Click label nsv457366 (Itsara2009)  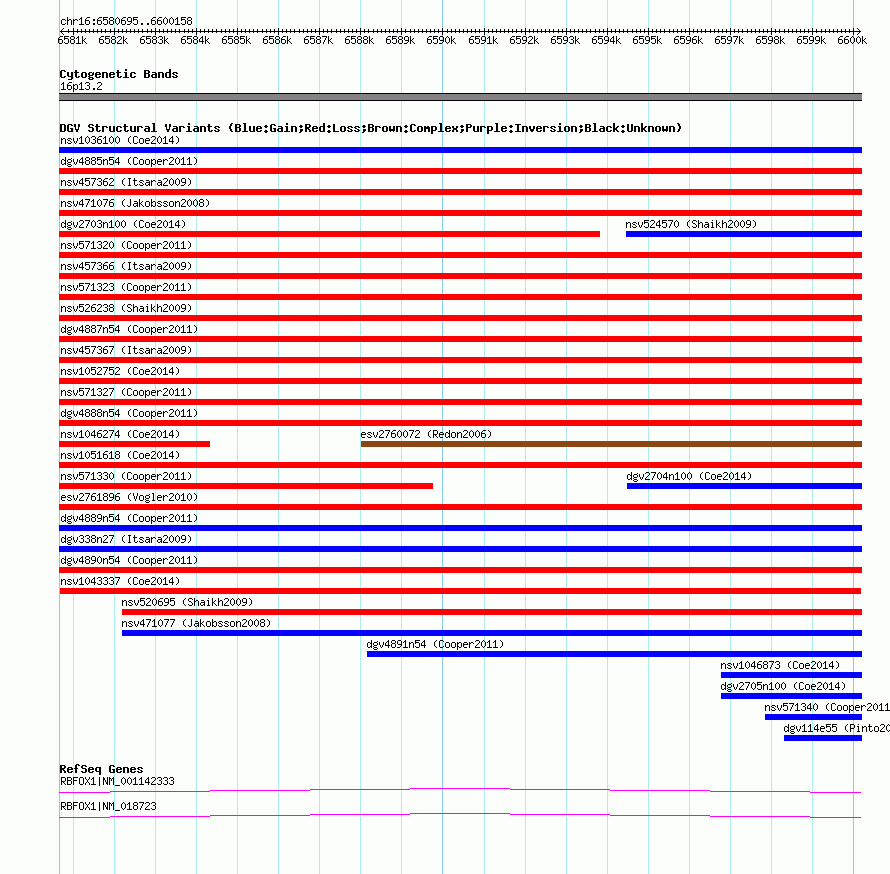[126, 266]
